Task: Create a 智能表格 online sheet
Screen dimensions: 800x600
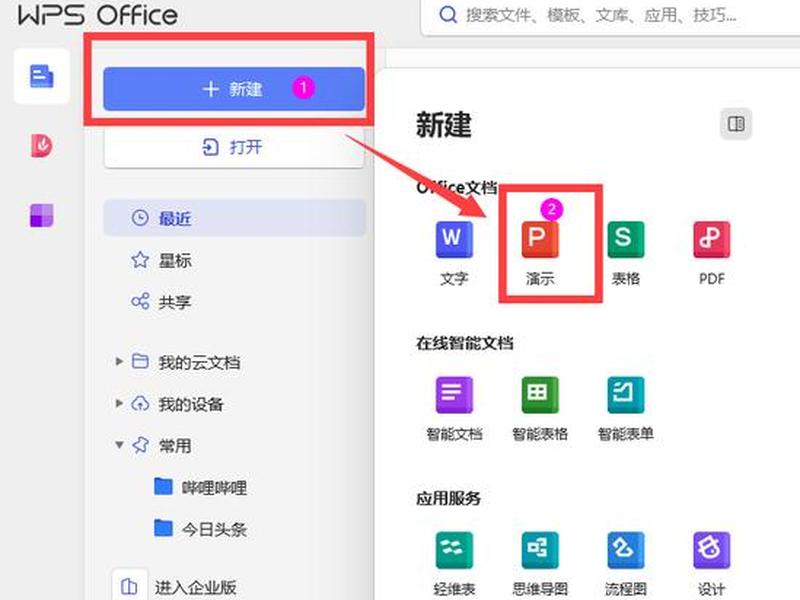Action: 540,409
